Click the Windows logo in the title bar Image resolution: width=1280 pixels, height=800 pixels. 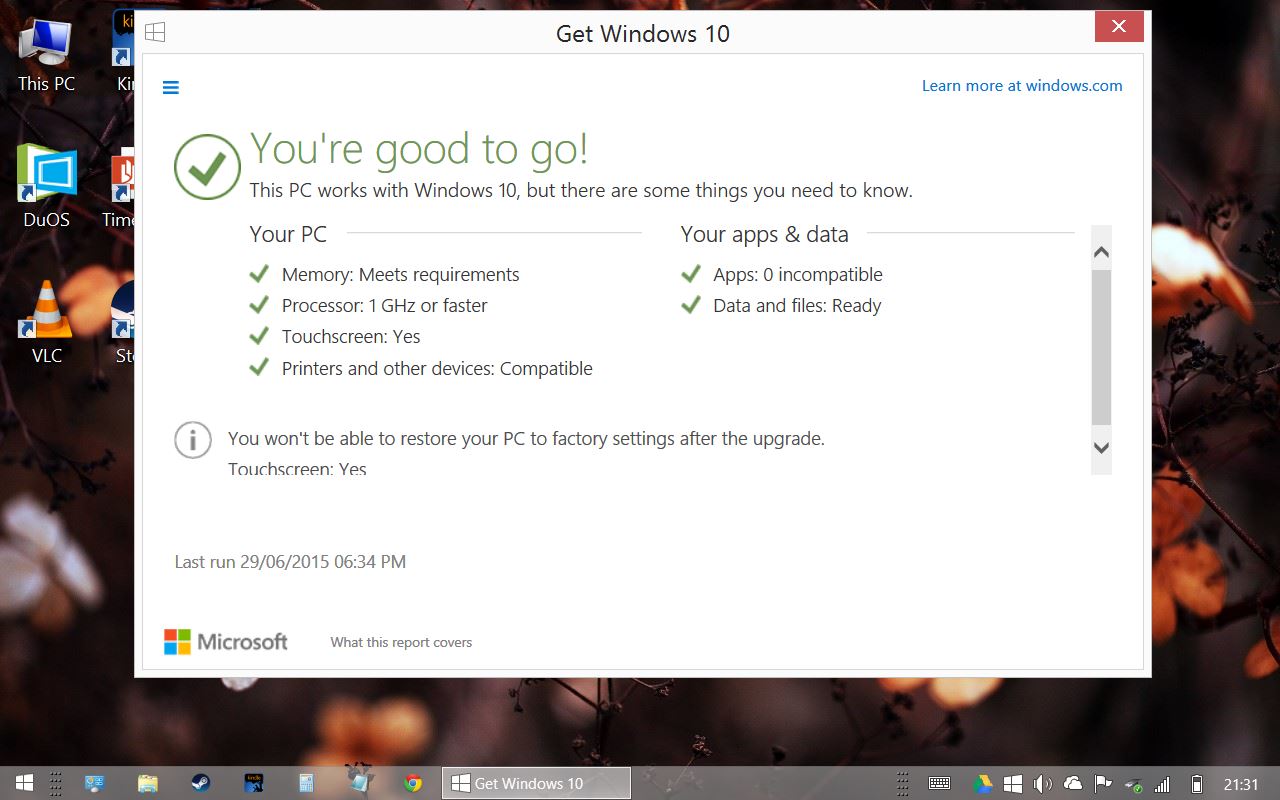coord(155,32)
